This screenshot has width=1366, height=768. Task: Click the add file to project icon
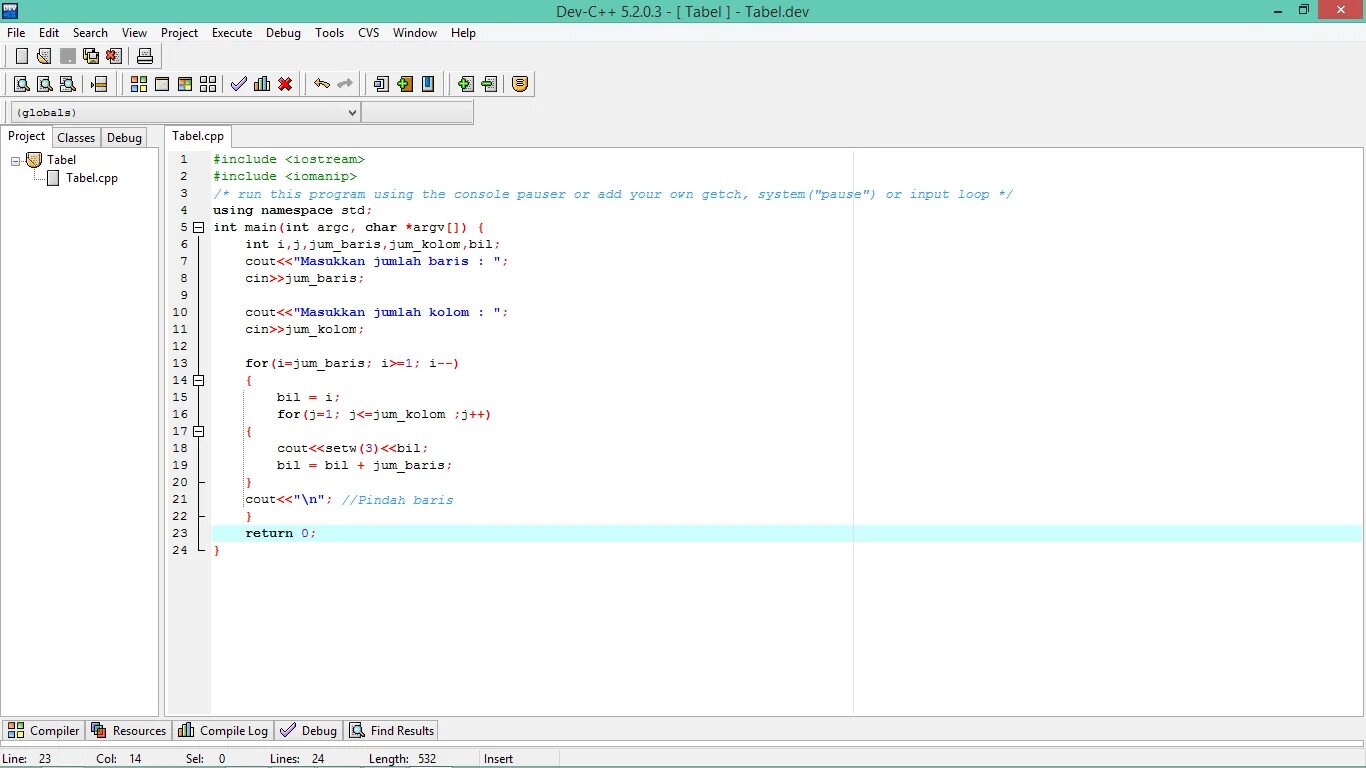tap(465, 84)
